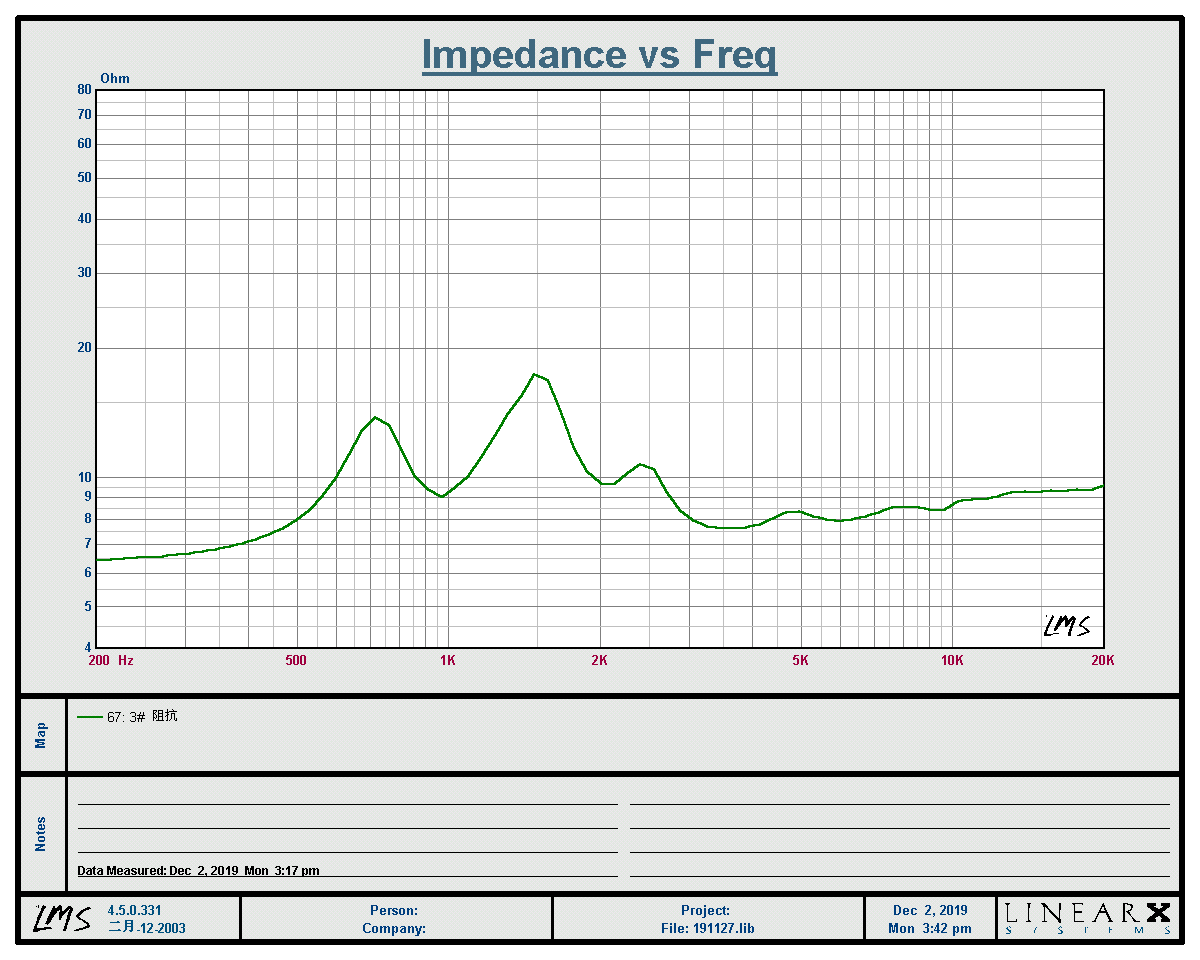
Task: Click the LMS watermark inside the graph
Action: tap(1067, 626)
